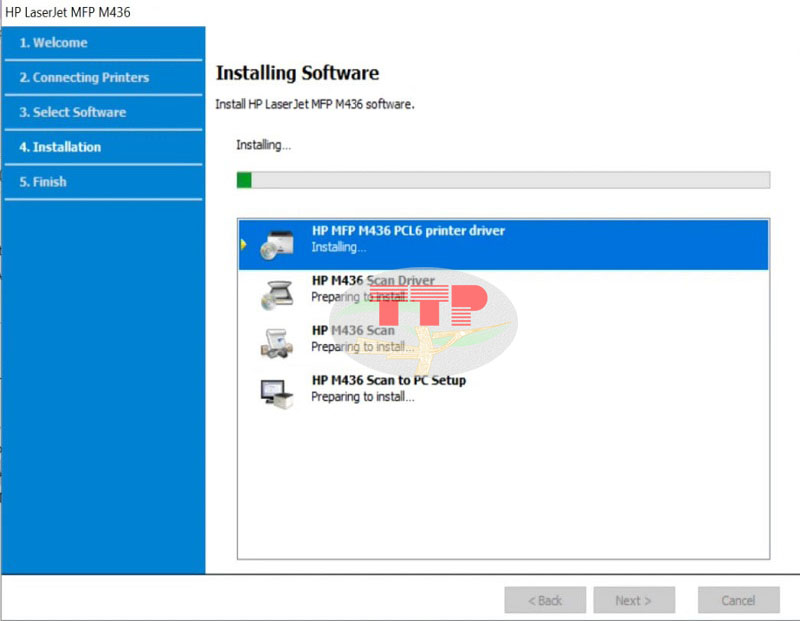Jump to step 5. Finish

43,182
